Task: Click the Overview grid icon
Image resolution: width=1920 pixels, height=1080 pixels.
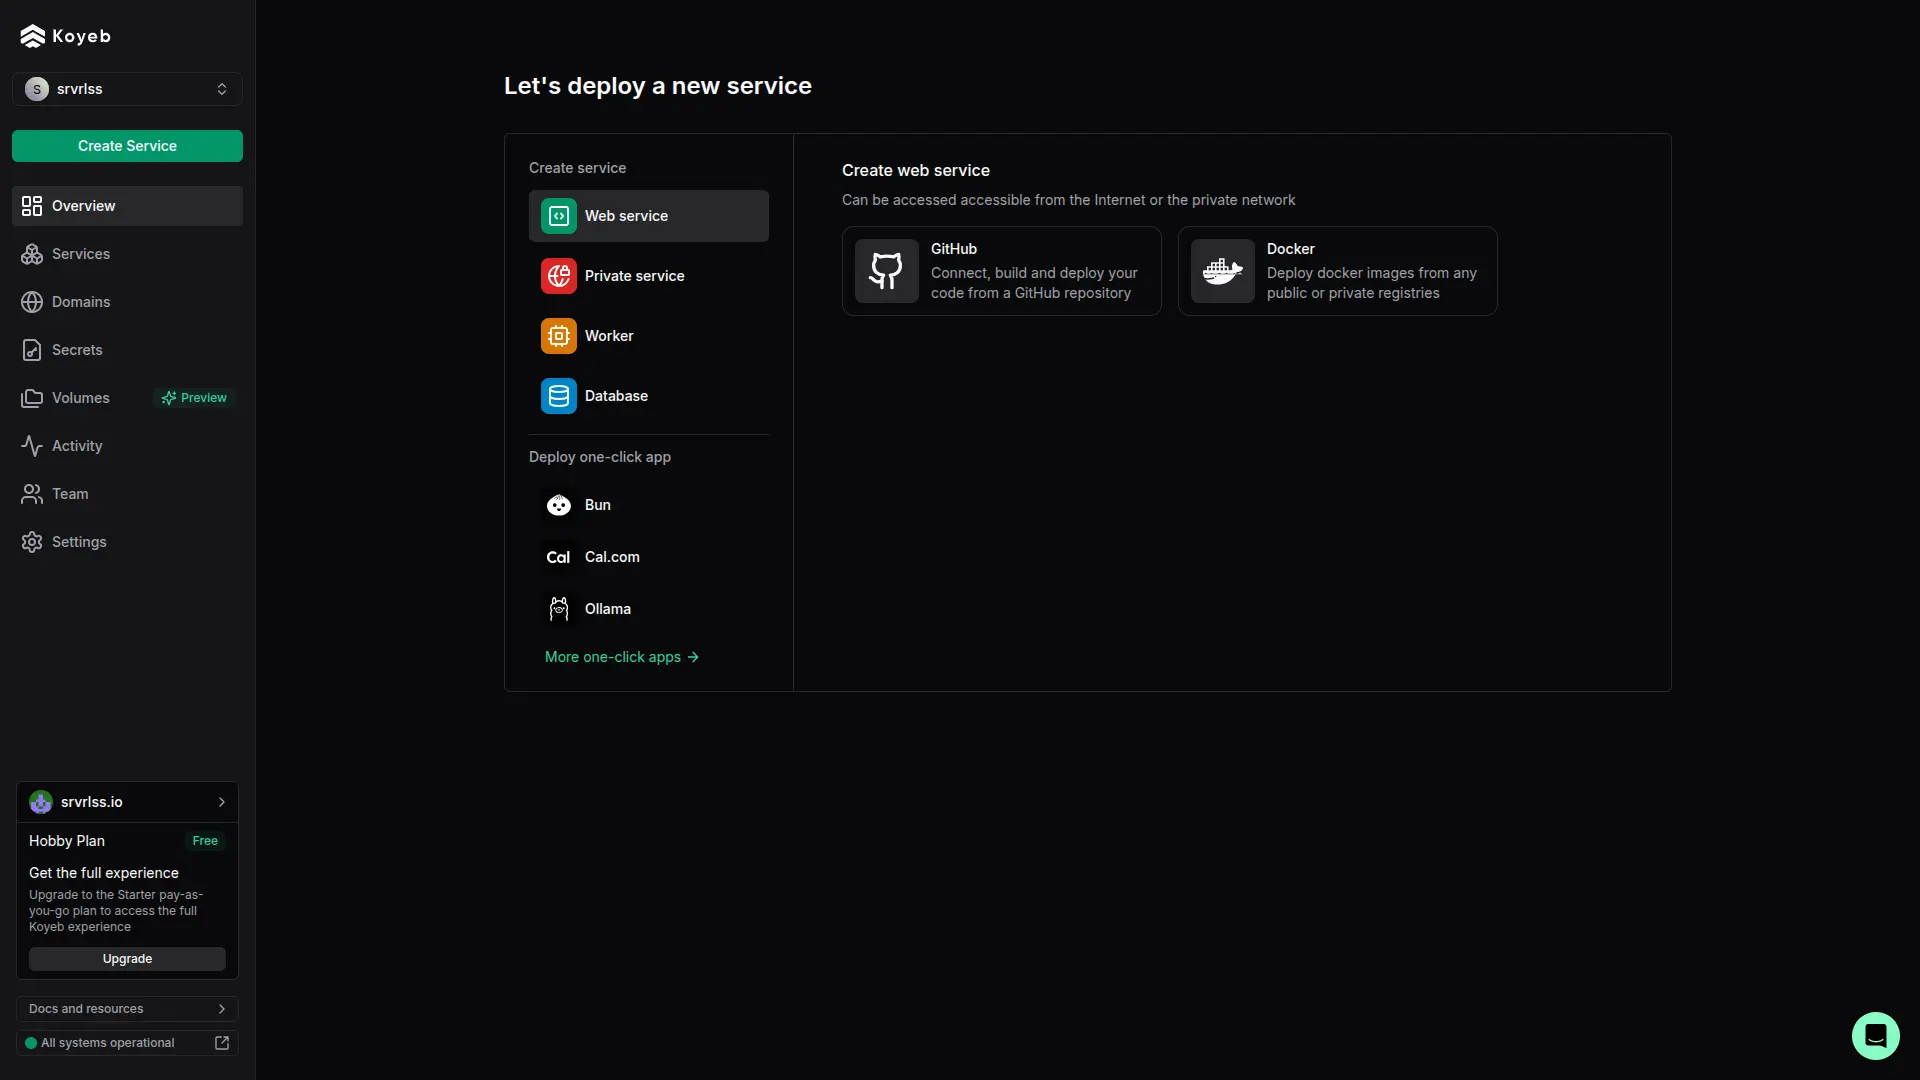Action: click(x=32, y=206)
